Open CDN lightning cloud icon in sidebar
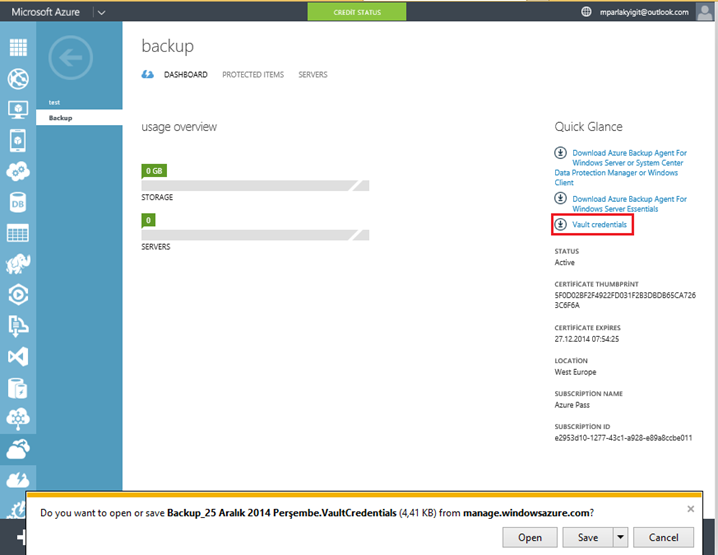 (18, 480)
